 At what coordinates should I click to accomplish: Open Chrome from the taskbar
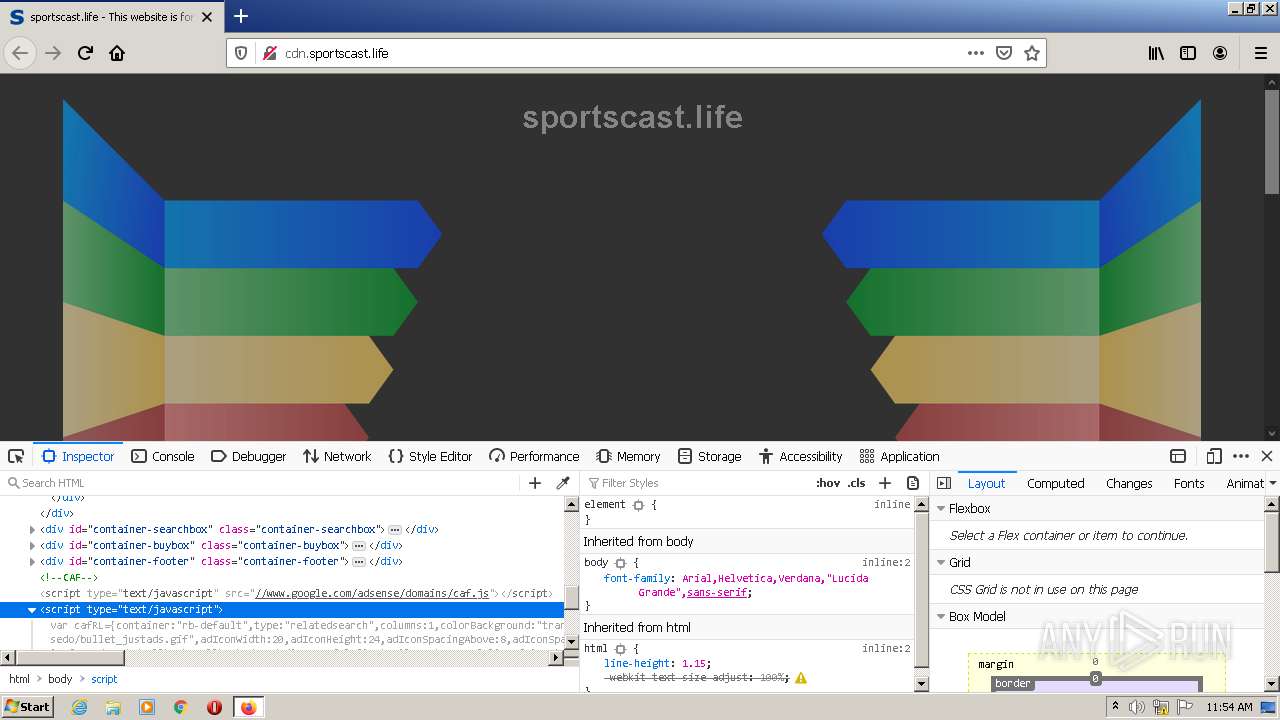(181, 707)
